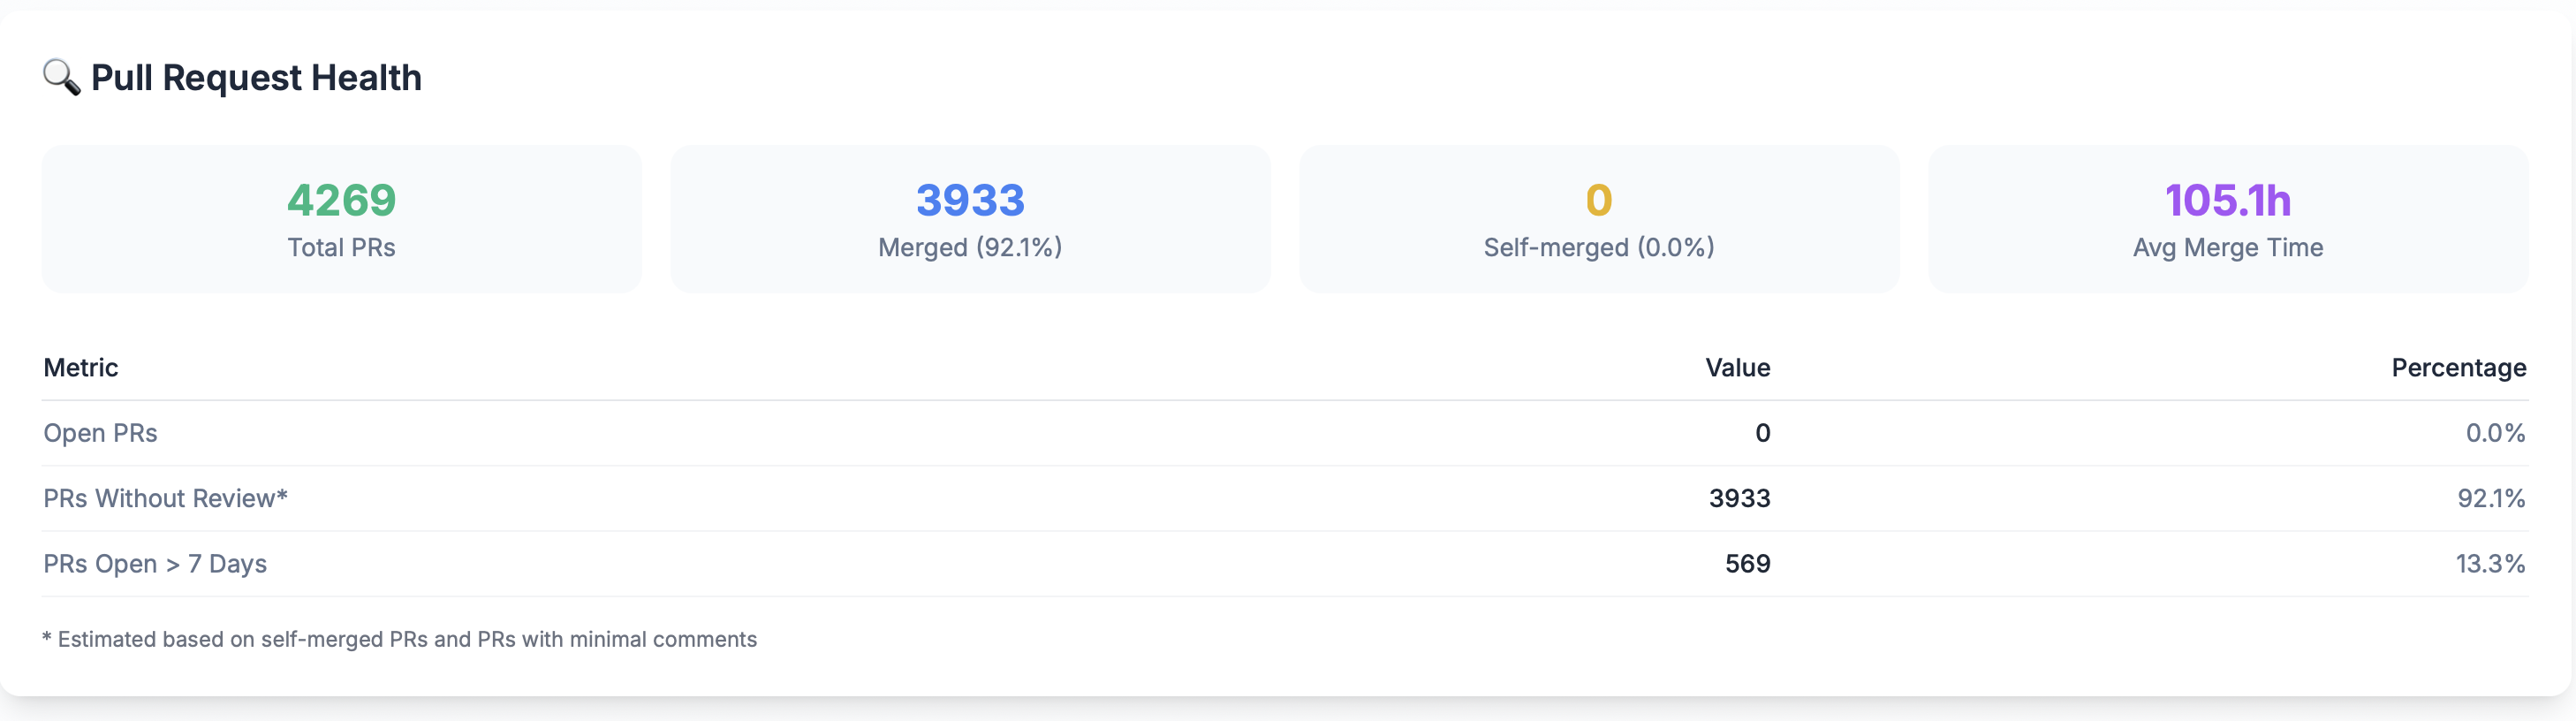Click the 569 value cell
The image size is (2576, 721).
coord(1748,564)
